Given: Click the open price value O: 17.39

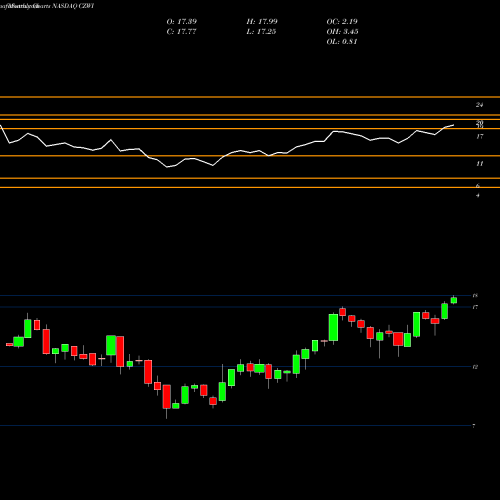Looking at the screenshot, I should coord(182,22).
